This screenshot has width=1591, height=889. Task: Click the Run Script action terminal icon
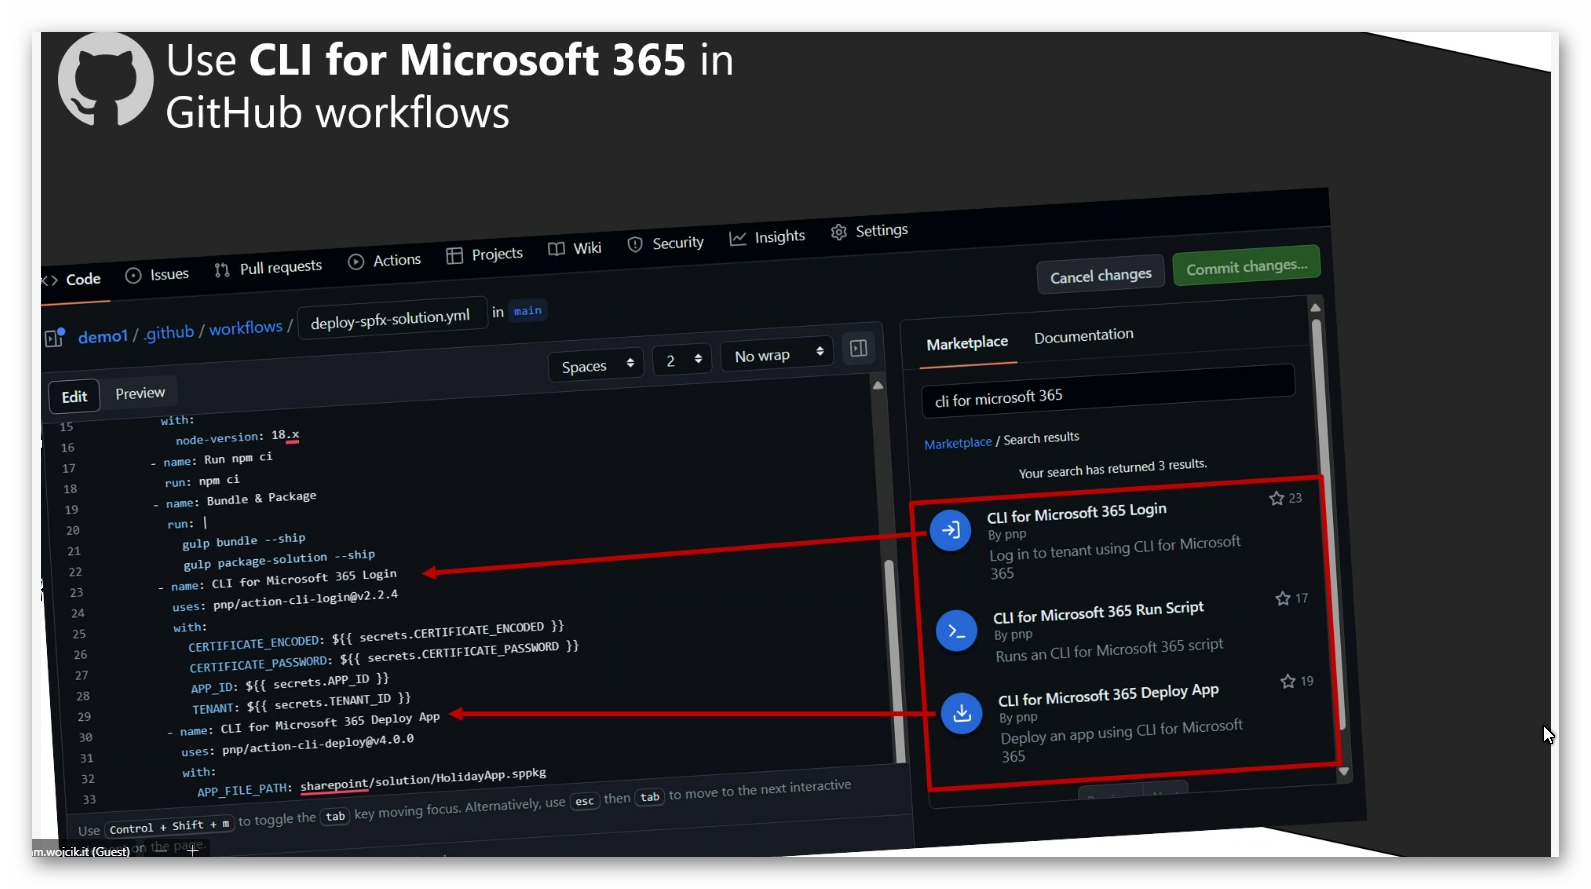point(956,631)
